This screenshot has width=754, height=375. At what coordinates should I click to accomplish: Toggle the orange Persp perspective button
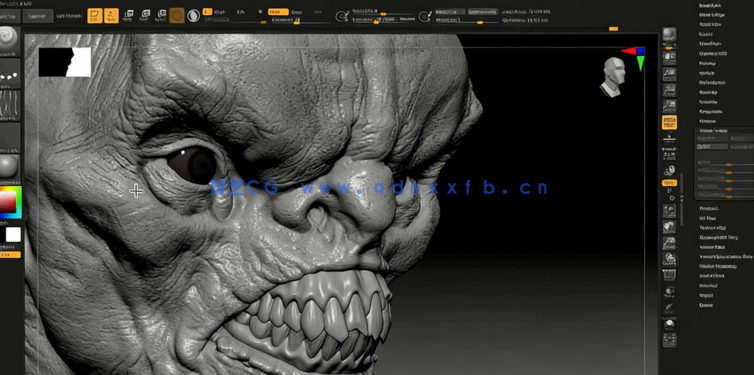click(x=669, y=123)
